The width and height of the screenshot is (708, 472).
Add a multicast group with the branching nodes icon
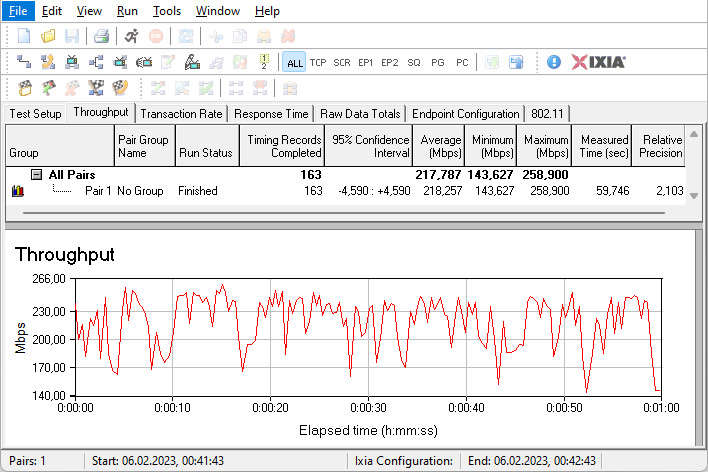pyautogui.click(x=96, y=62)
